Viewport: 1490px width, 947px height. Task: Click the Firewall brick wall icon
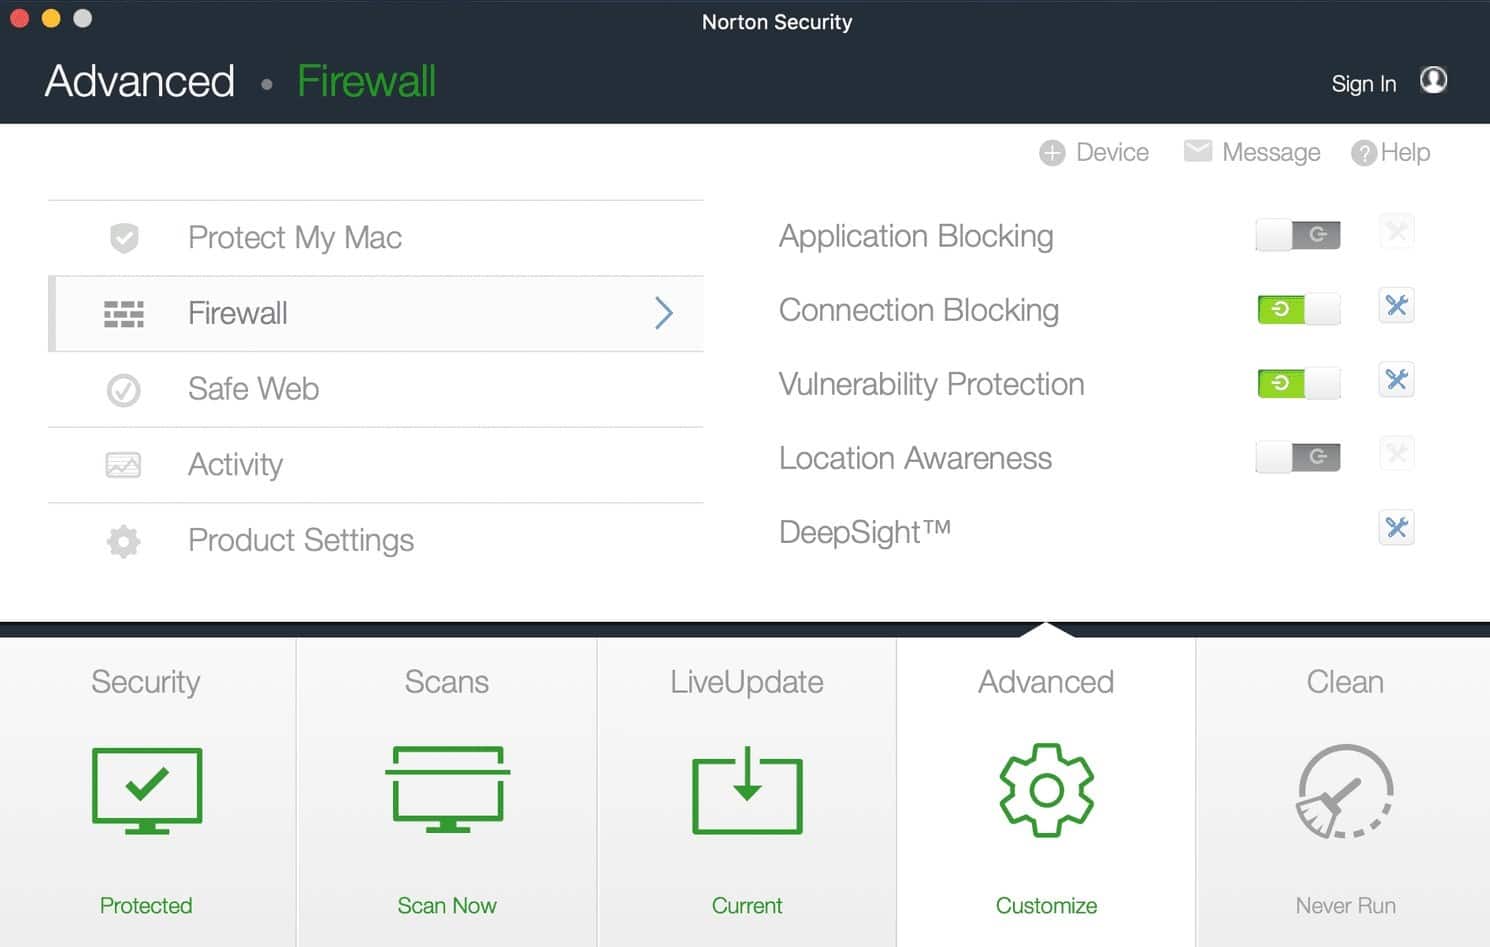point(124,314)
